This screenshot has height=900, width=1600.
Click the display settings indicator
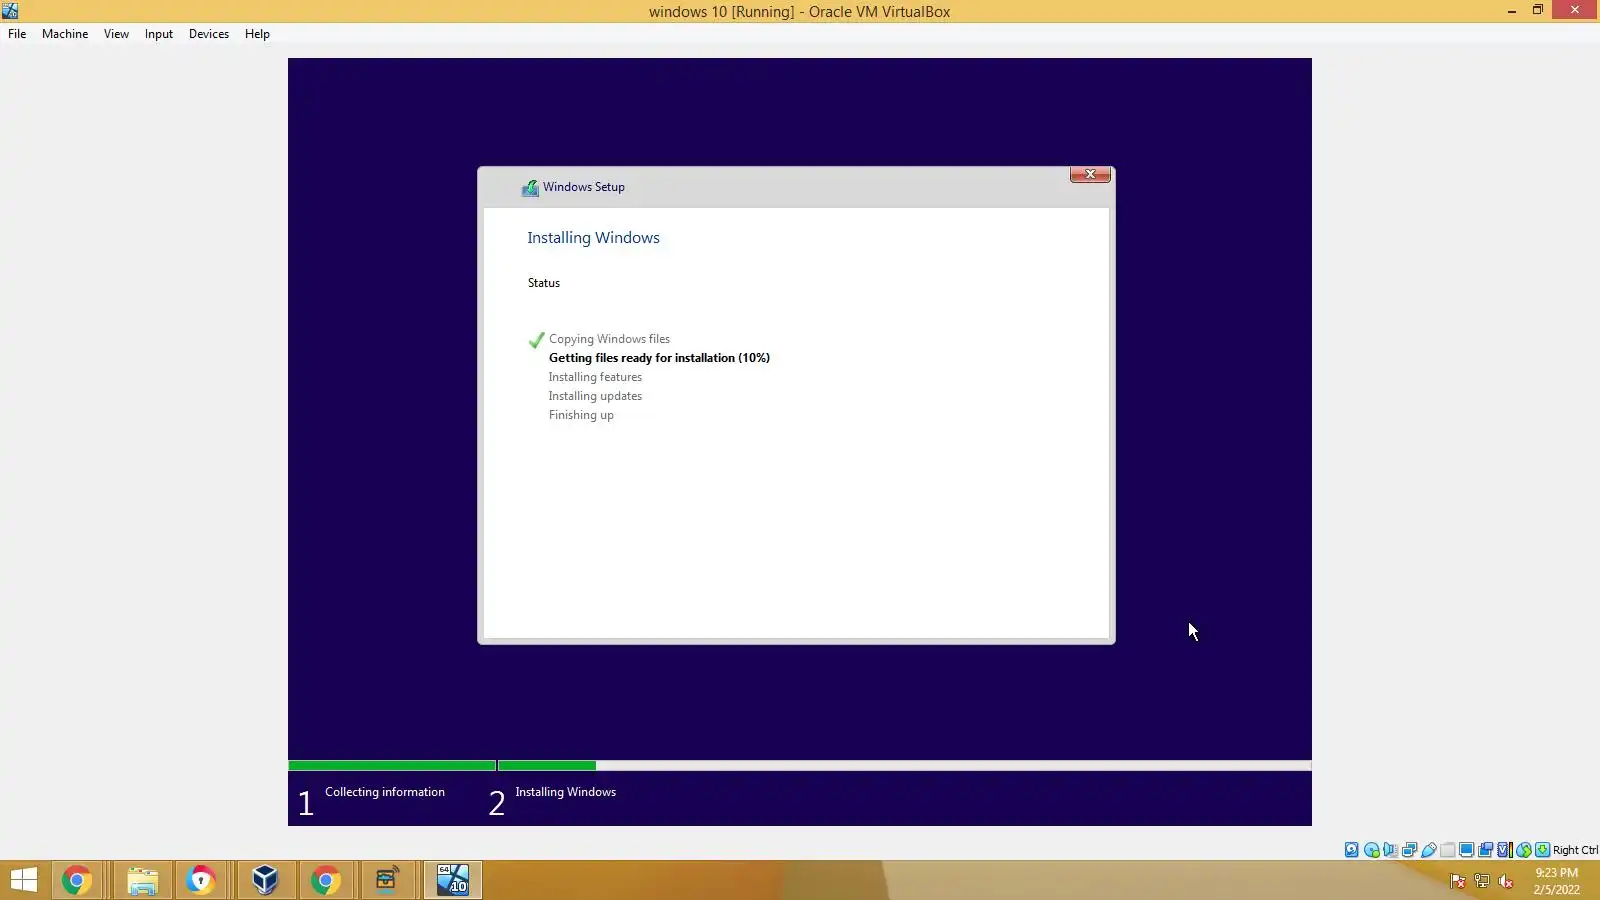coord(1466,850)
